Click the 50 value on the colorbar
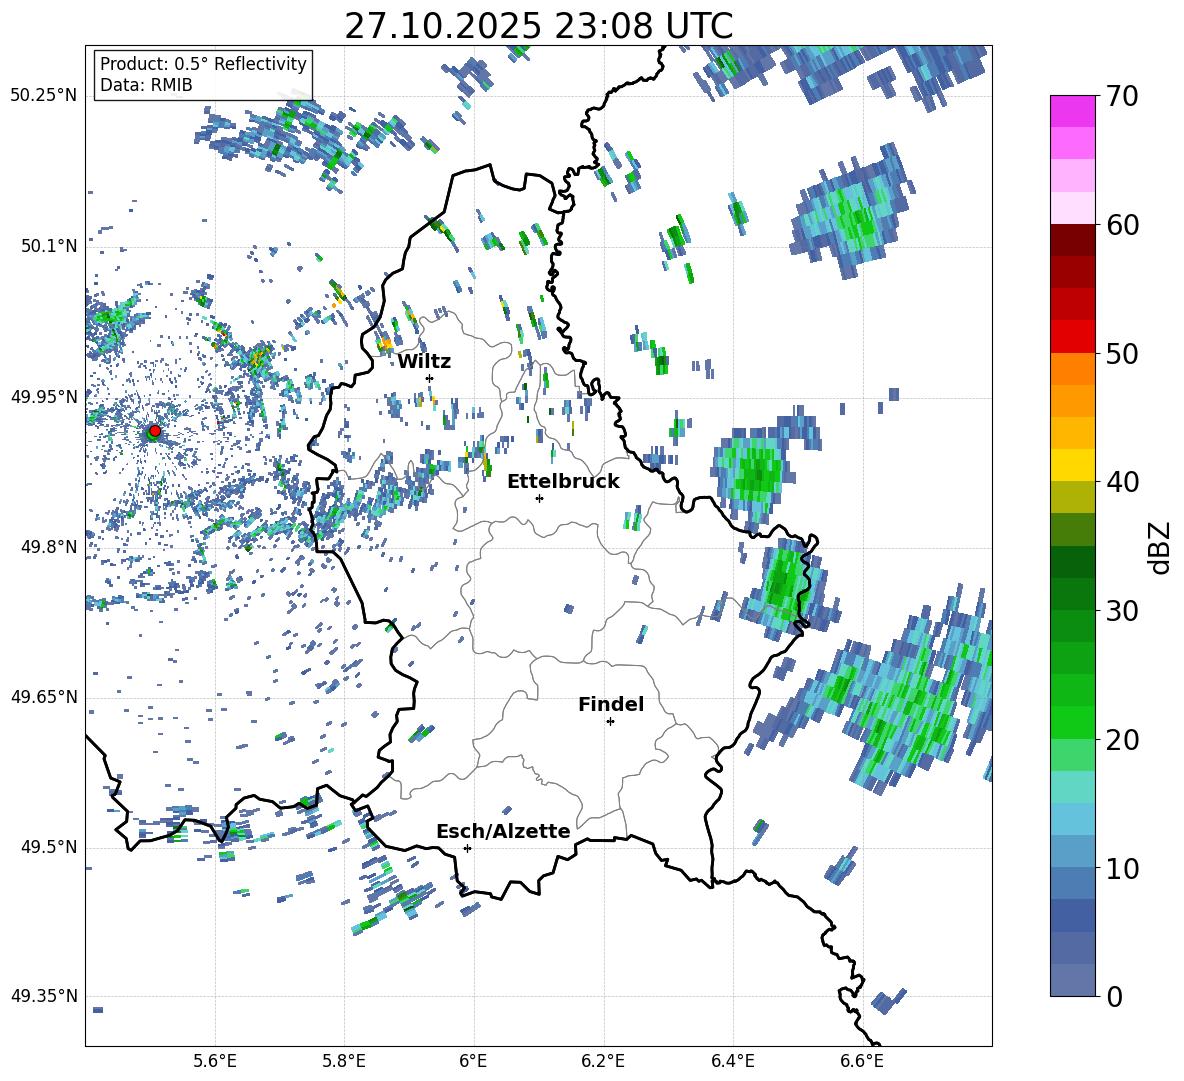Screen dimensions: 1184x1081 (x=1121, y=353)
